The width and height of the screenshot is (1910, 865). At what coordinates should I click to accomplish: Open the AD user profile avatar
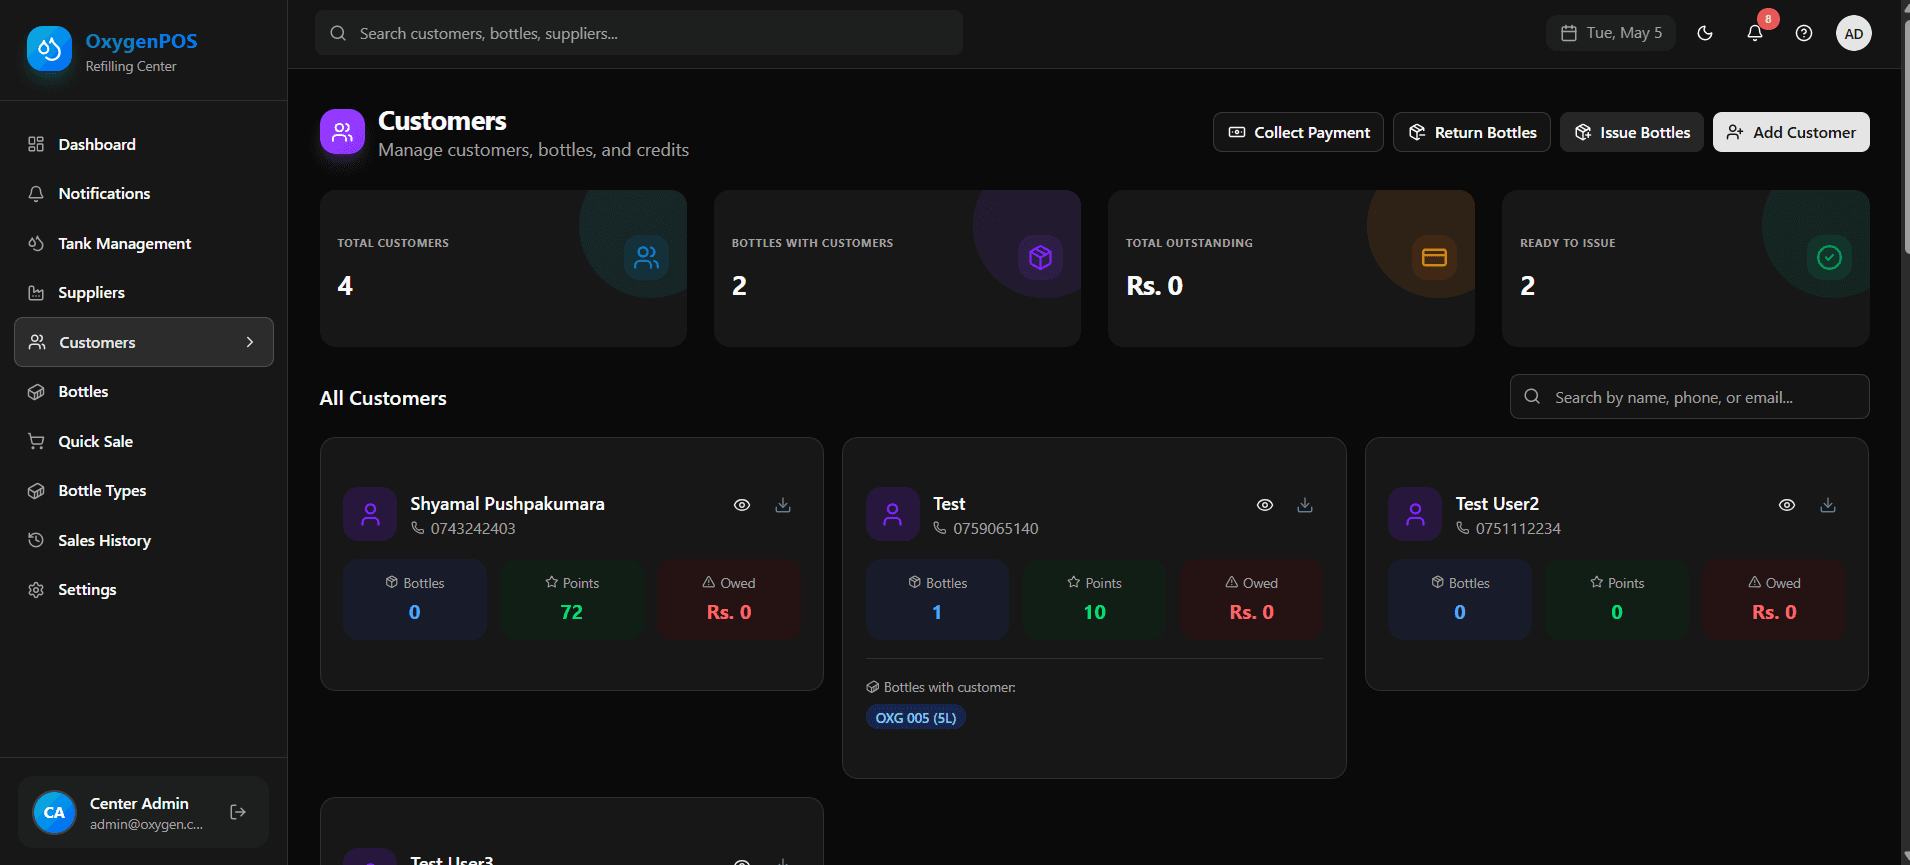(x=1854, y=33)
